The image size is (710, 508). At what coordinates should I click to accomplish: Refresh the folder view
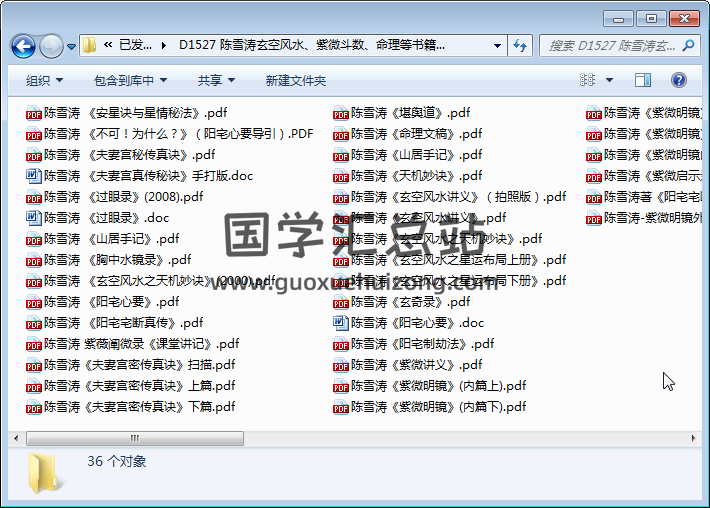tap(520, 46)
